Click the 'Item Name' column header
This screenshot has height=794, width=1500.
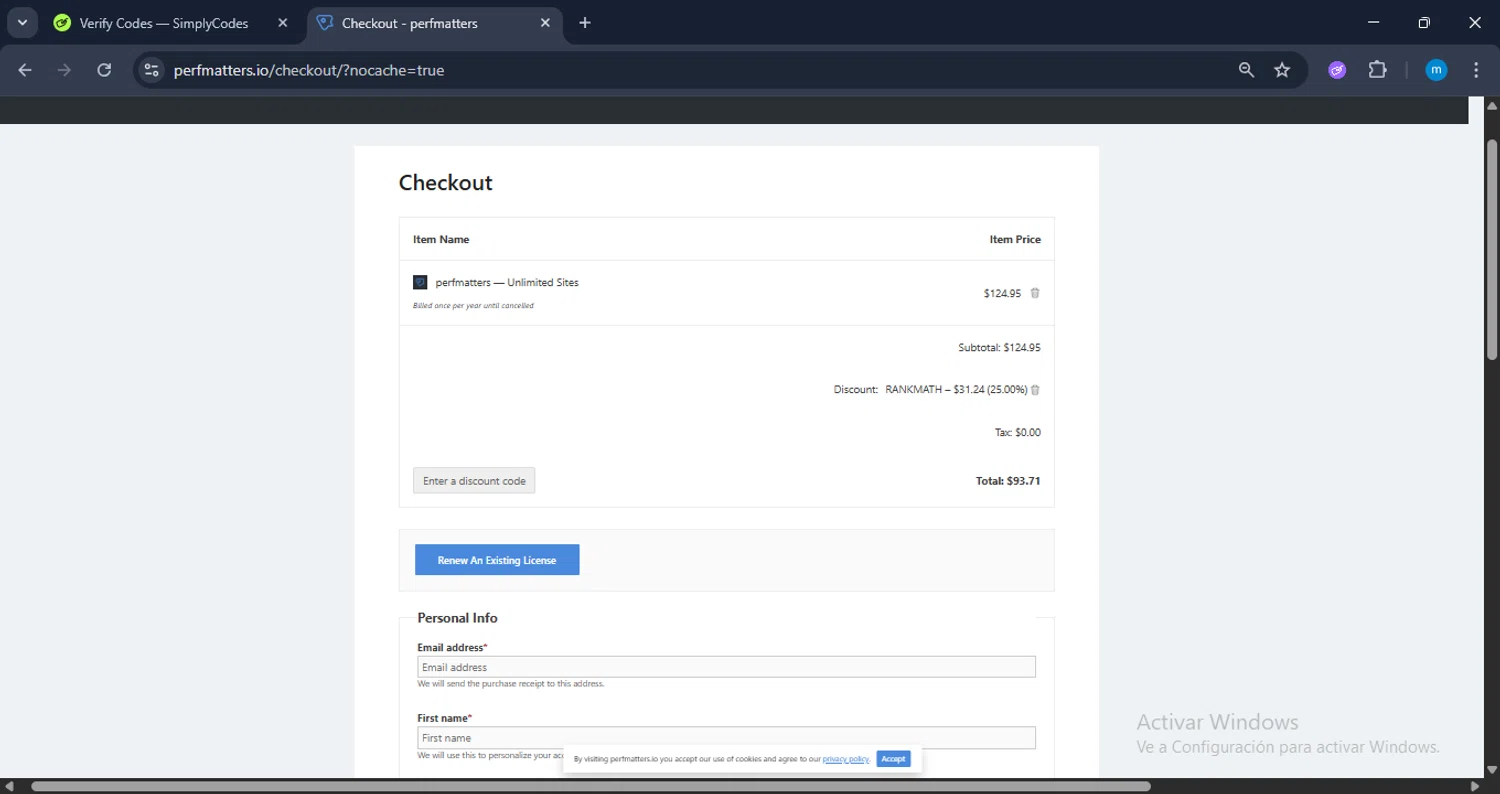[441, 240]
